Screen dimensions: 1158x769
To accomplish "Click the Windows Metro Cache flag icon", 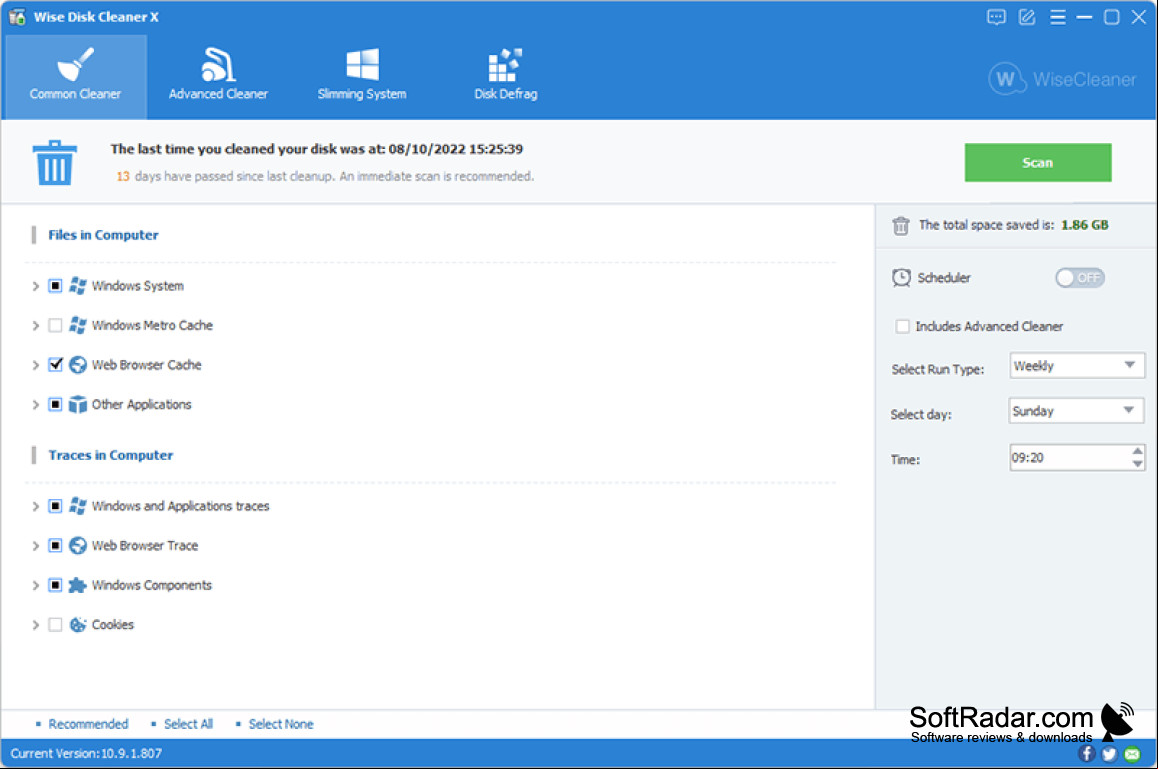I will pyautogui.click(x=78, y=325).
